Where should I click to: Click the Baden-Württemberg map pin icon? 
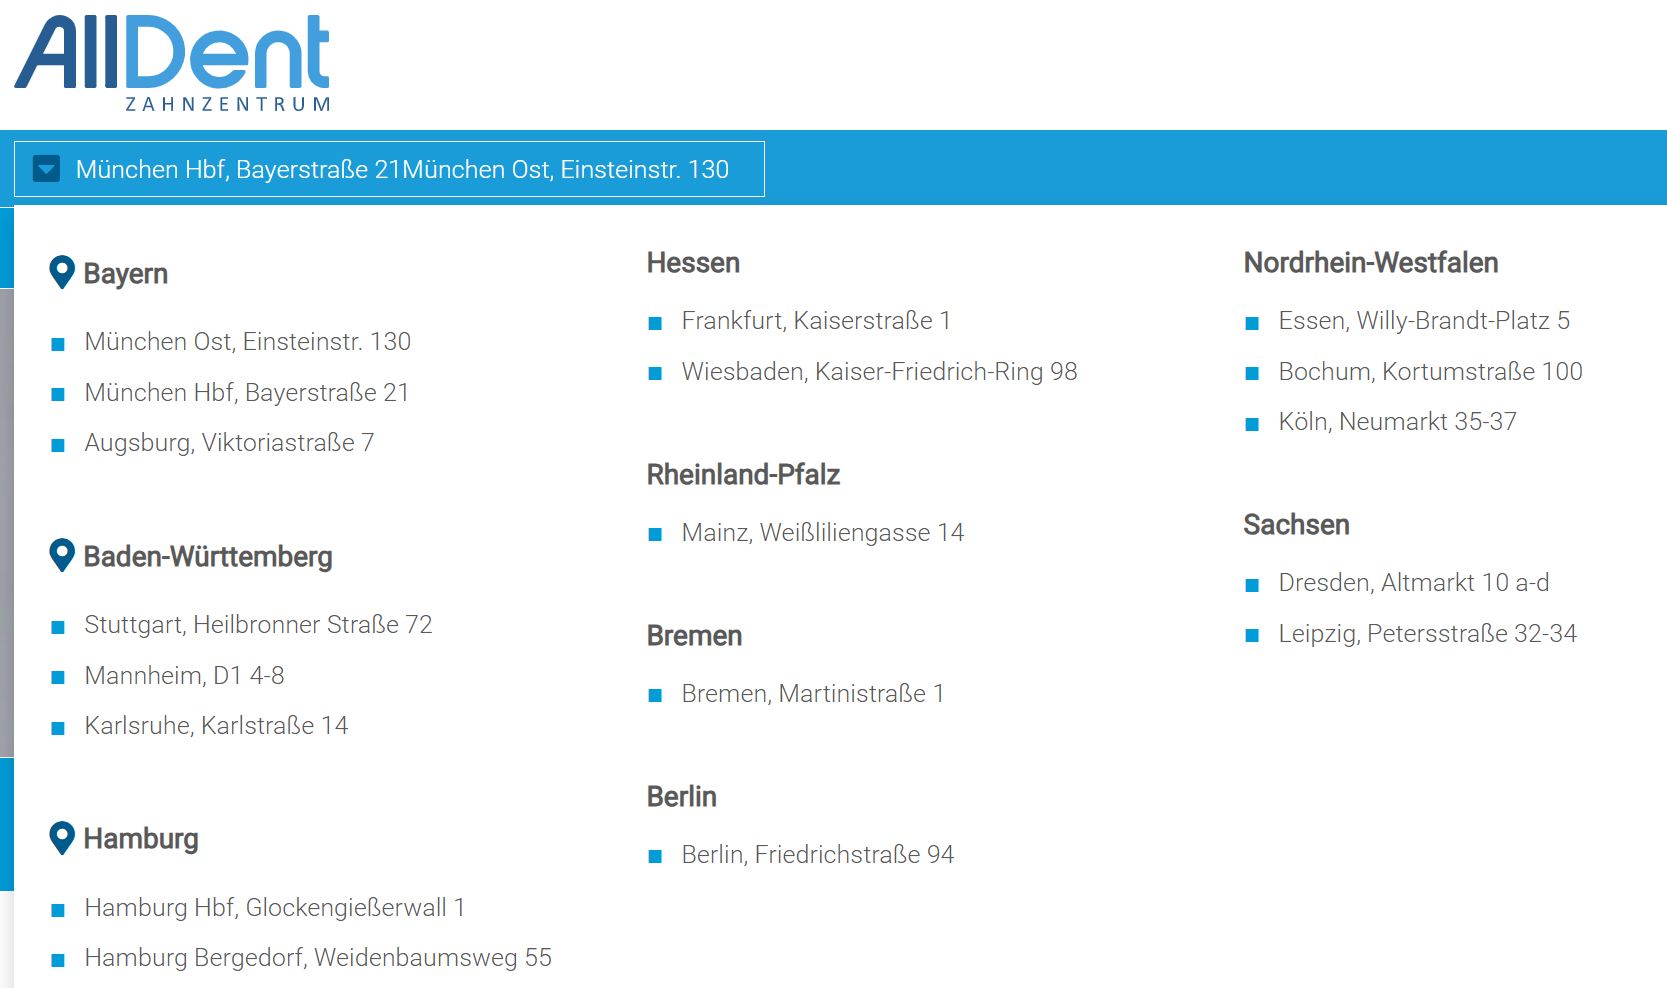[x=62, y=555]
